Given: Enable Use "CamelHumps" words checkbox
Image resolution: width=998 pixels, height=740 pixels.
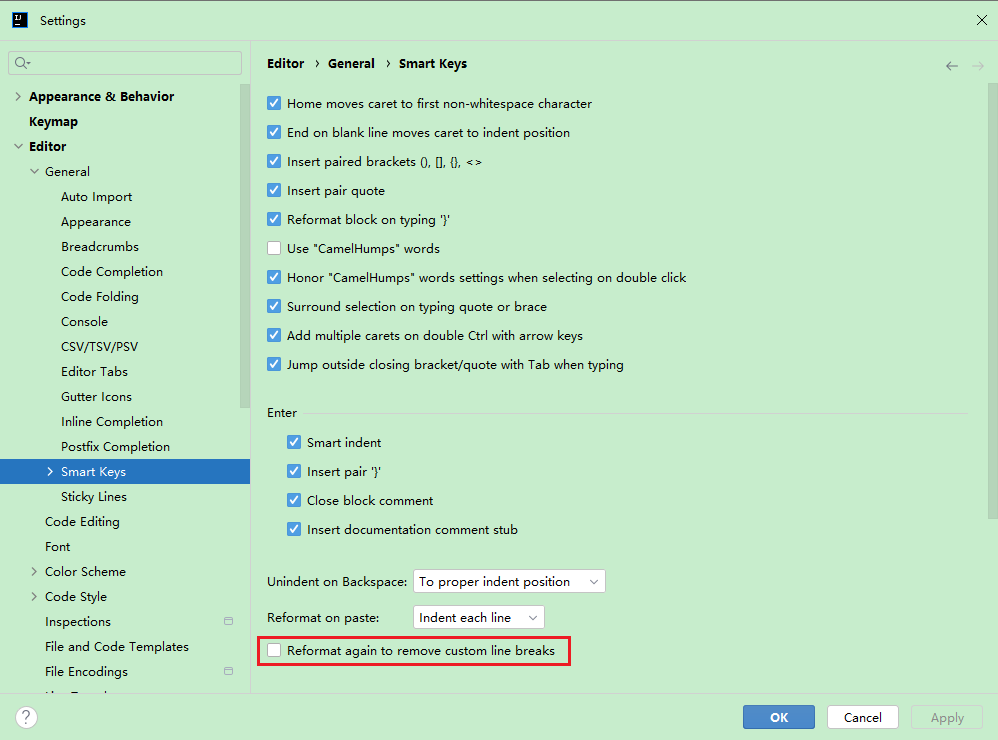Looking at the screenshot, I should click(x=274, y=249).
